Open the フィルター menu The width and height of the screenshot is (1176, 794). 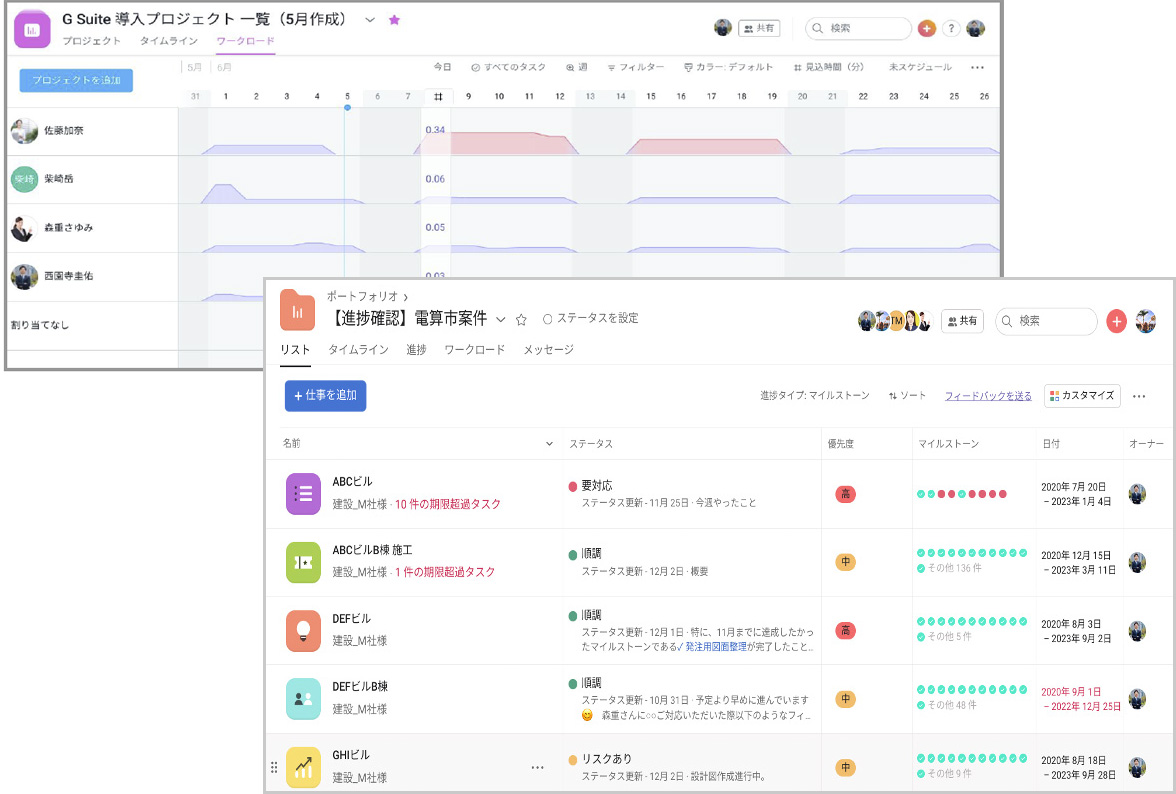click(635, 67)
